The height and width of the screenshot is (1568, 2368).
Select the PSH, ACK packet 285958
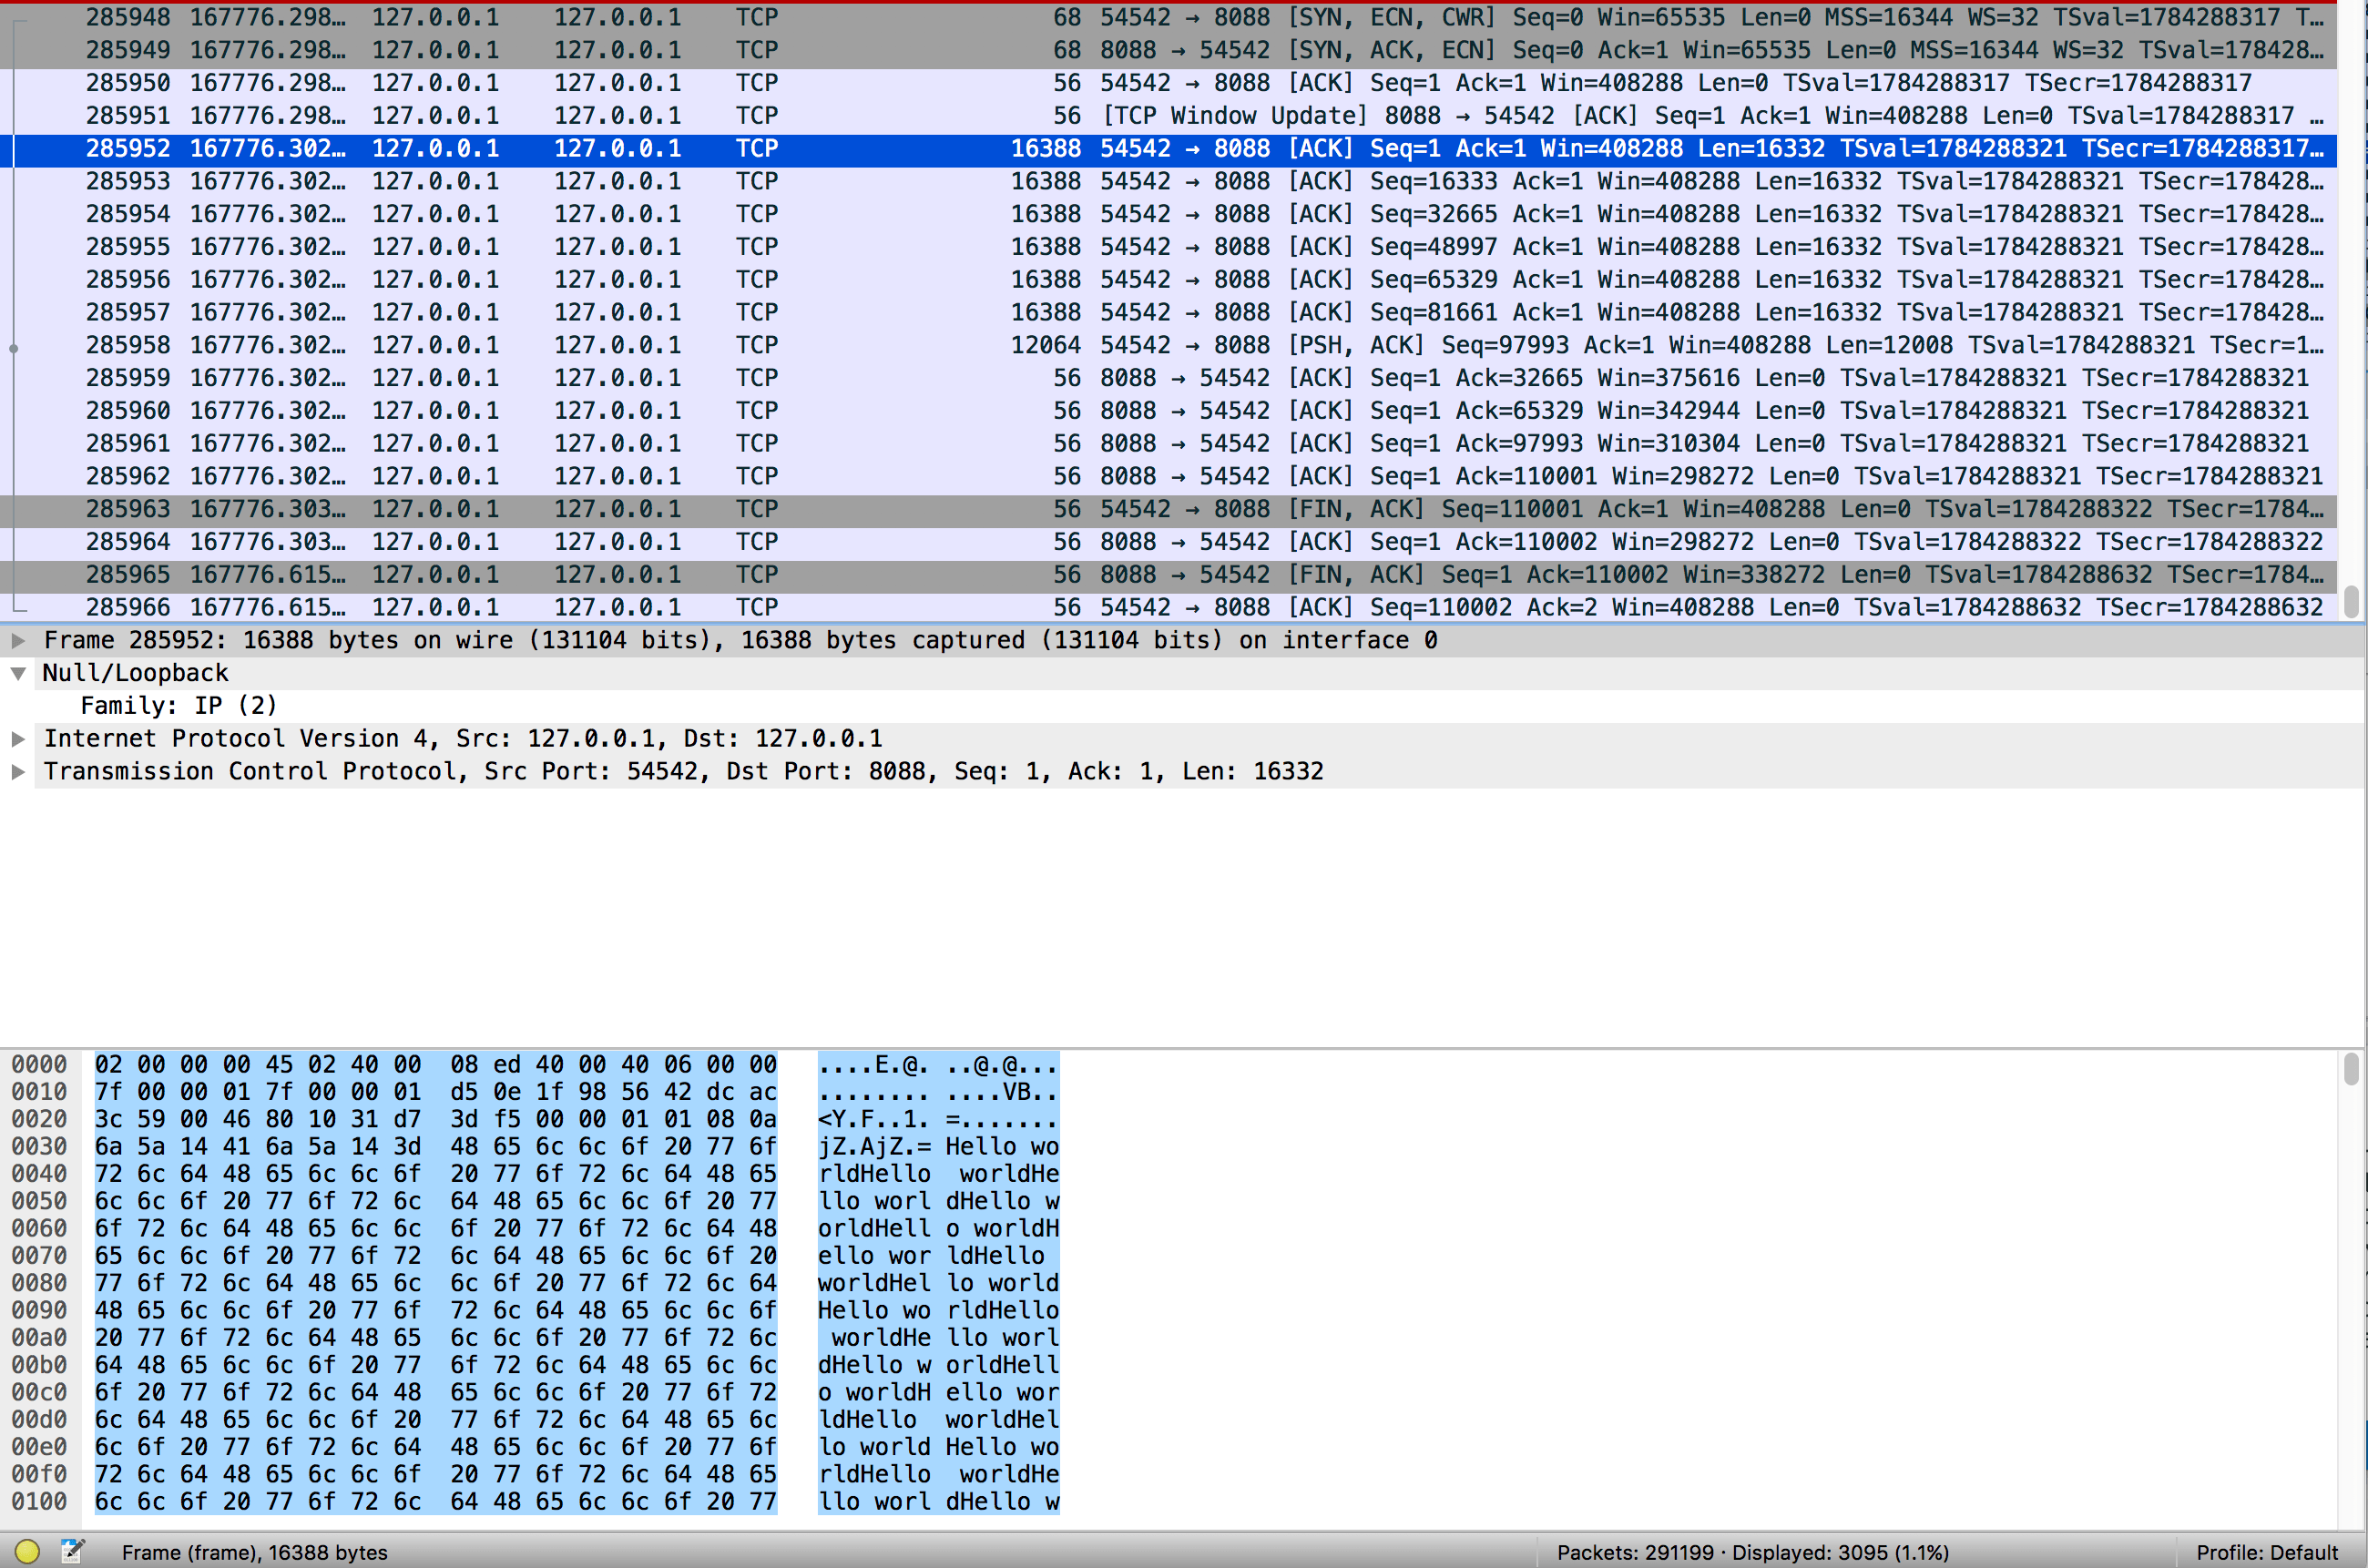[700, 344]
